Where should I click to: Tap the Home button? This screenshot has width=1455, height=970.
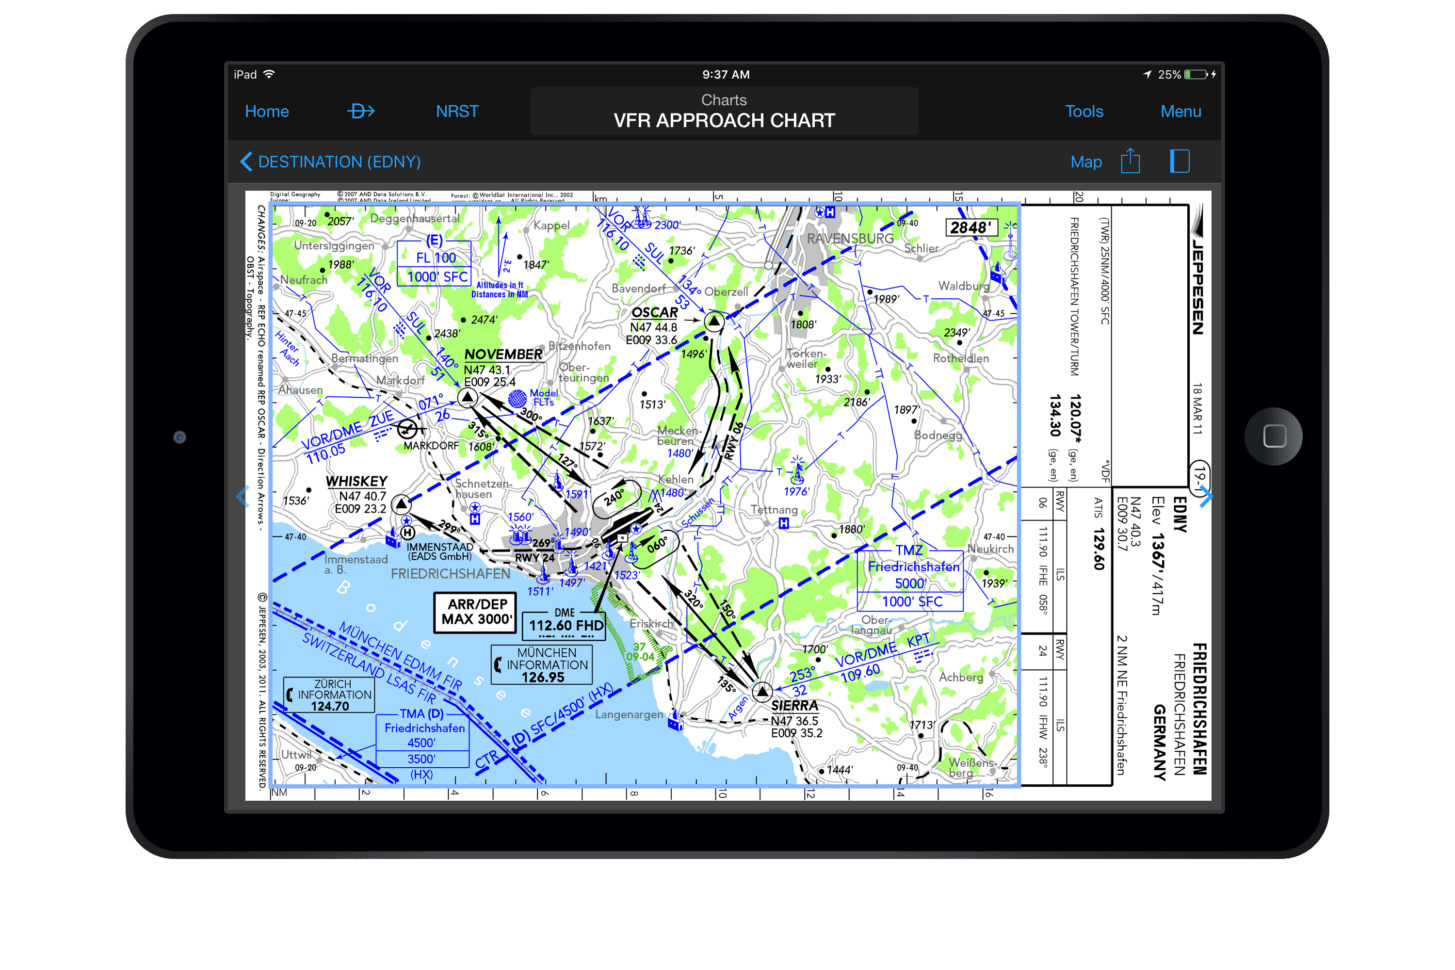[267, 112]
